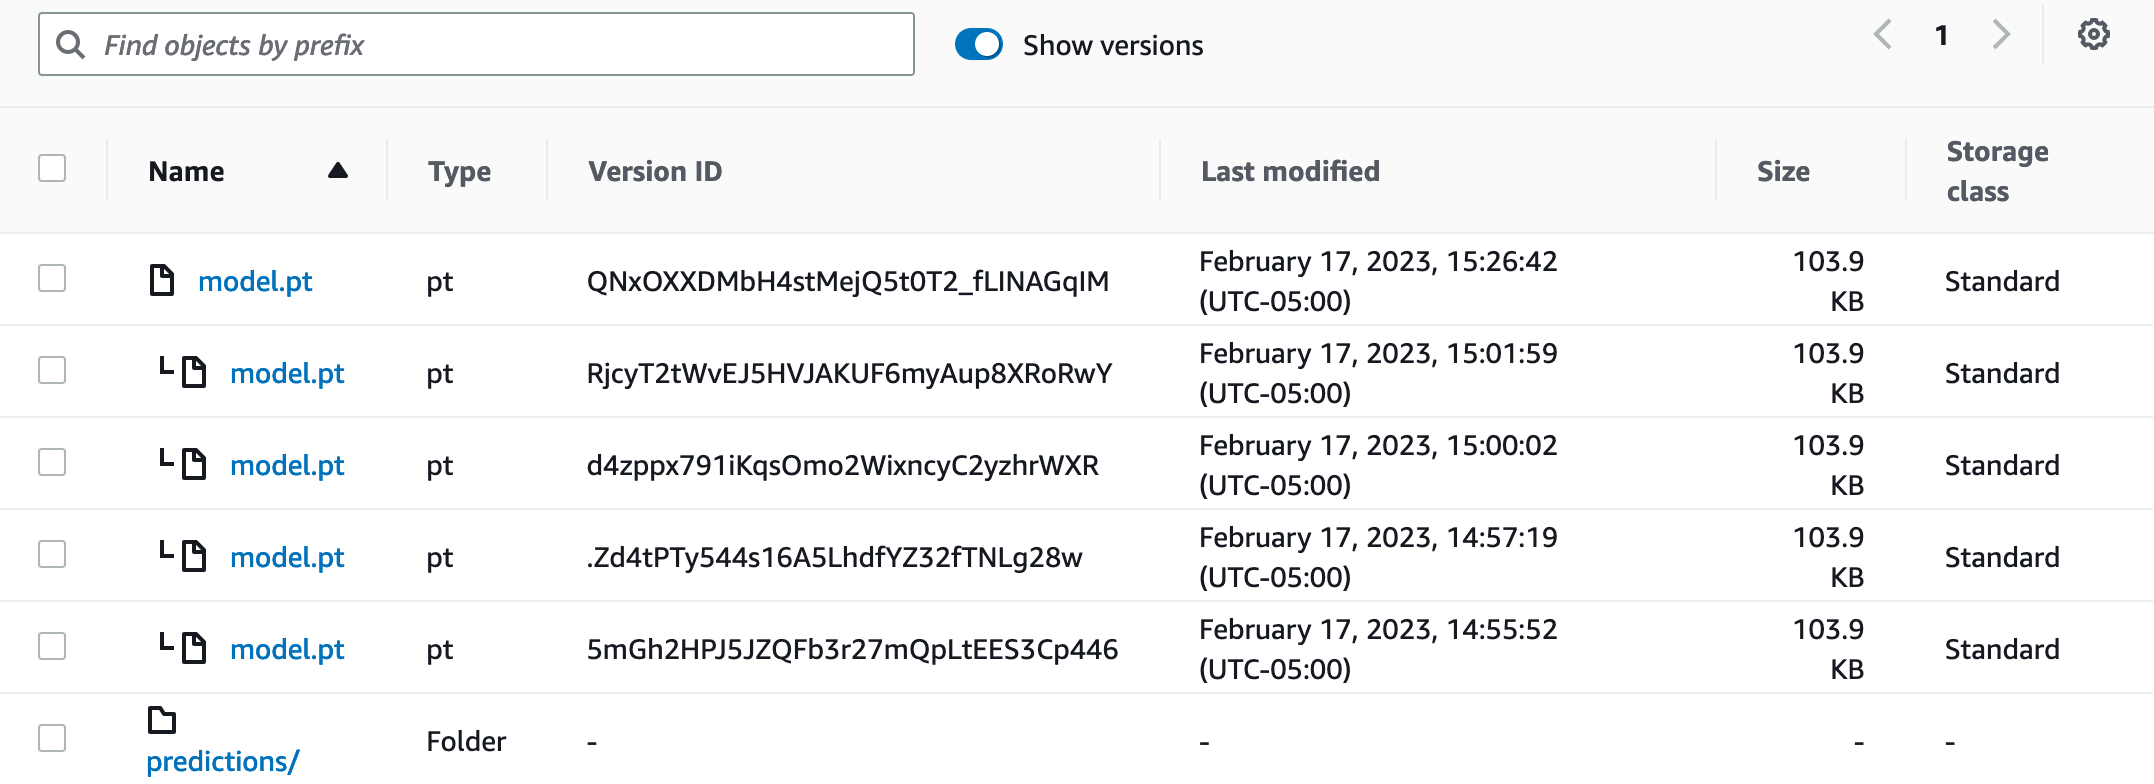This screenshot has height=784, width=2154.
Task: Toggle the Name column sort arrow
Action: tap(338, 171)
